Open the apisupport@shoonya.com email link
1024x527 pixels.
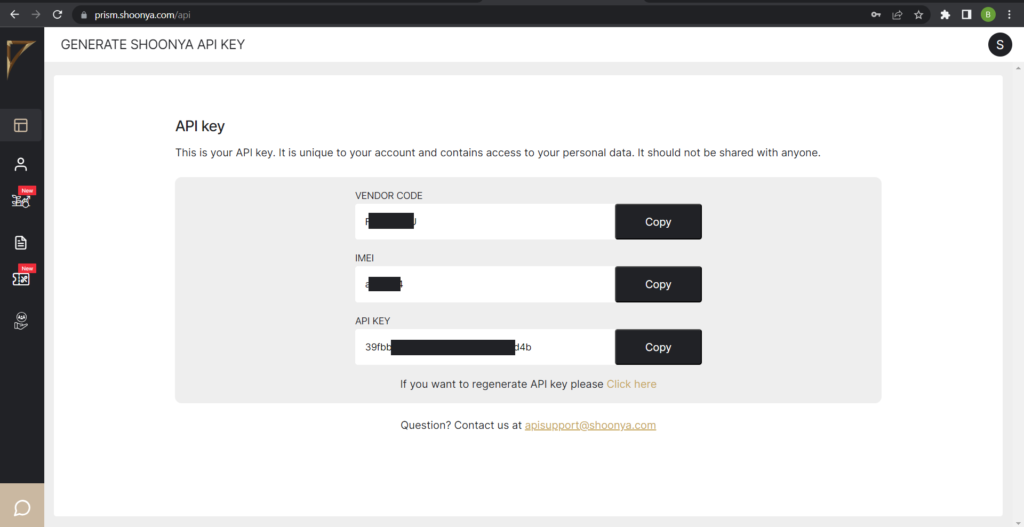[590, 425]
